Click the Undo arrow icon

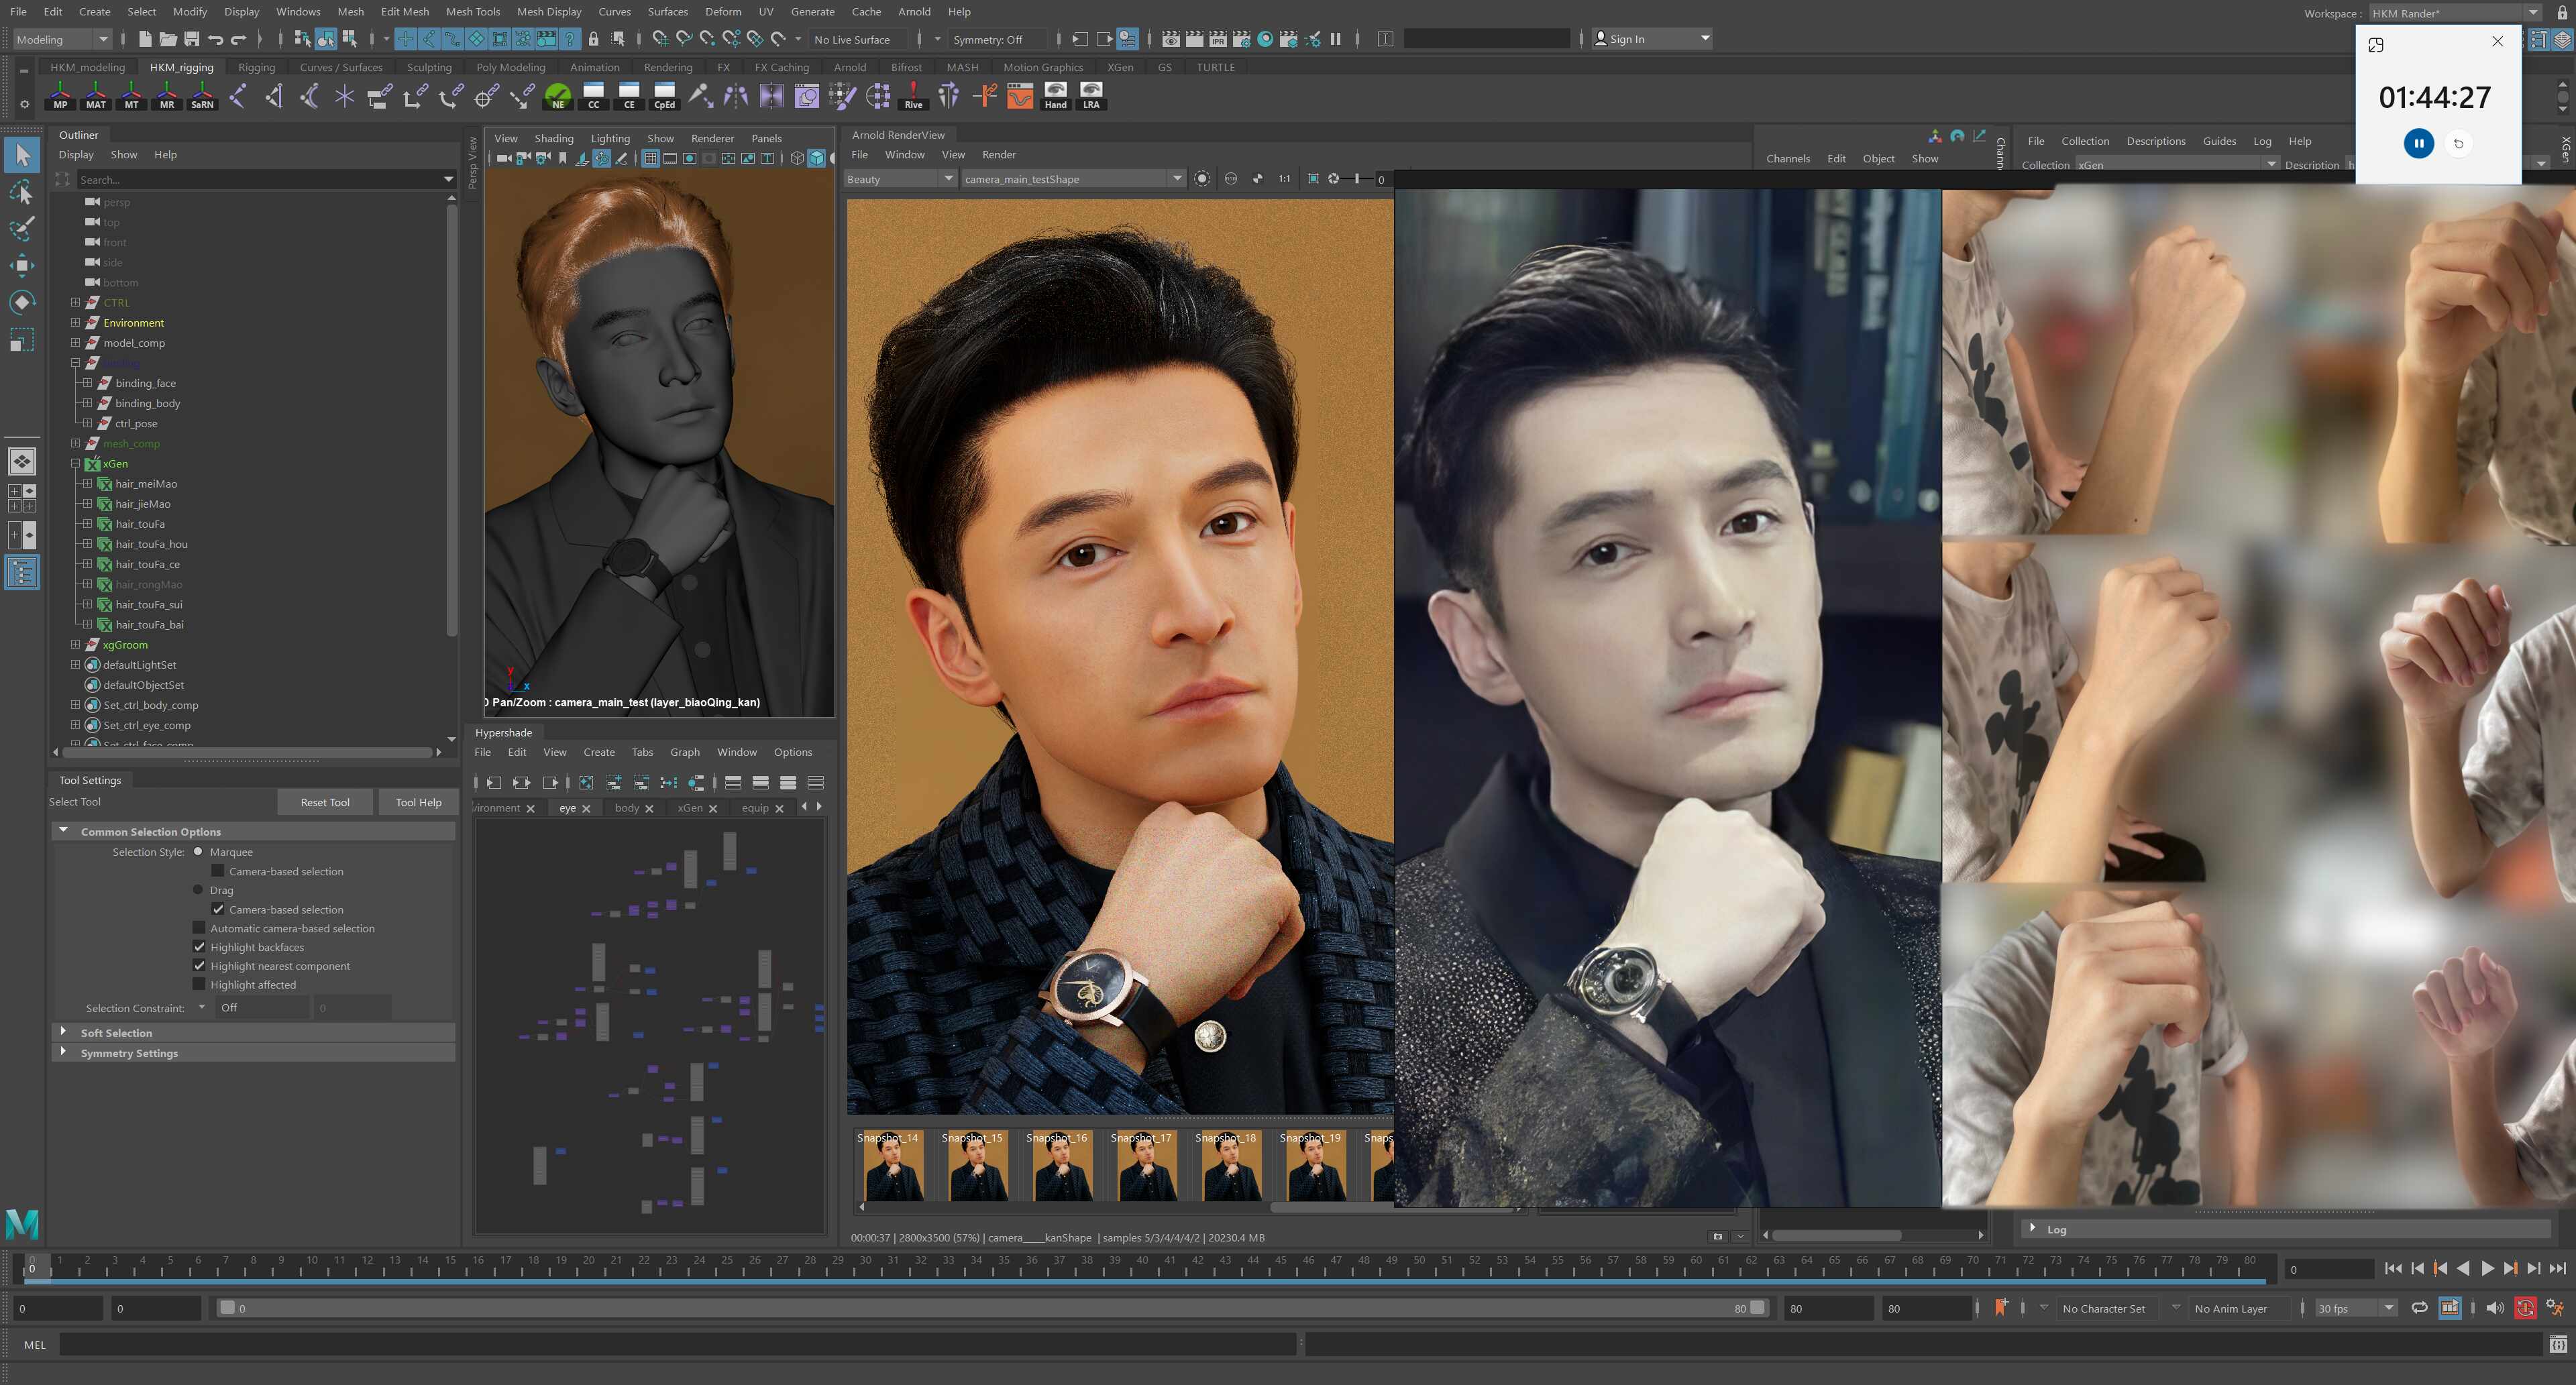(x=215, y=39)
